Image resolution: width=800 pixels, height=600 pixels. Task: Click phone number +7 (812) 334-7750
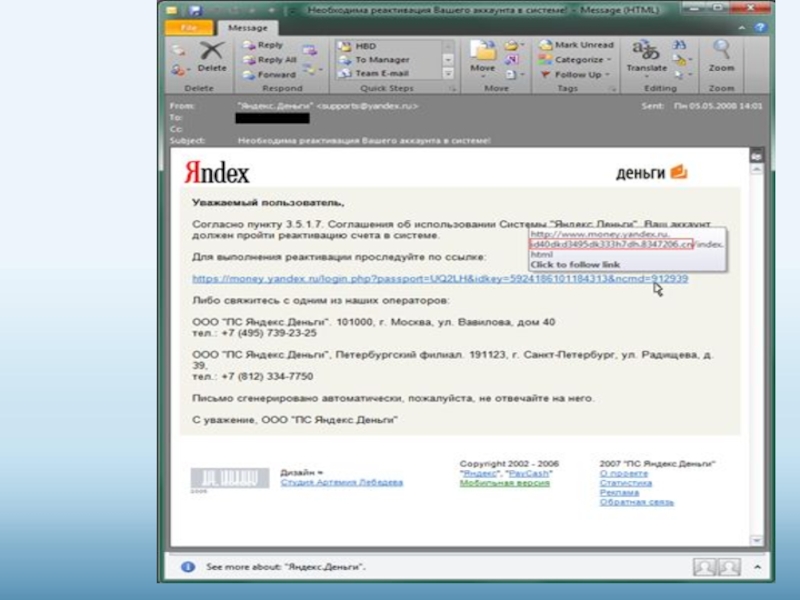(267, 376)
